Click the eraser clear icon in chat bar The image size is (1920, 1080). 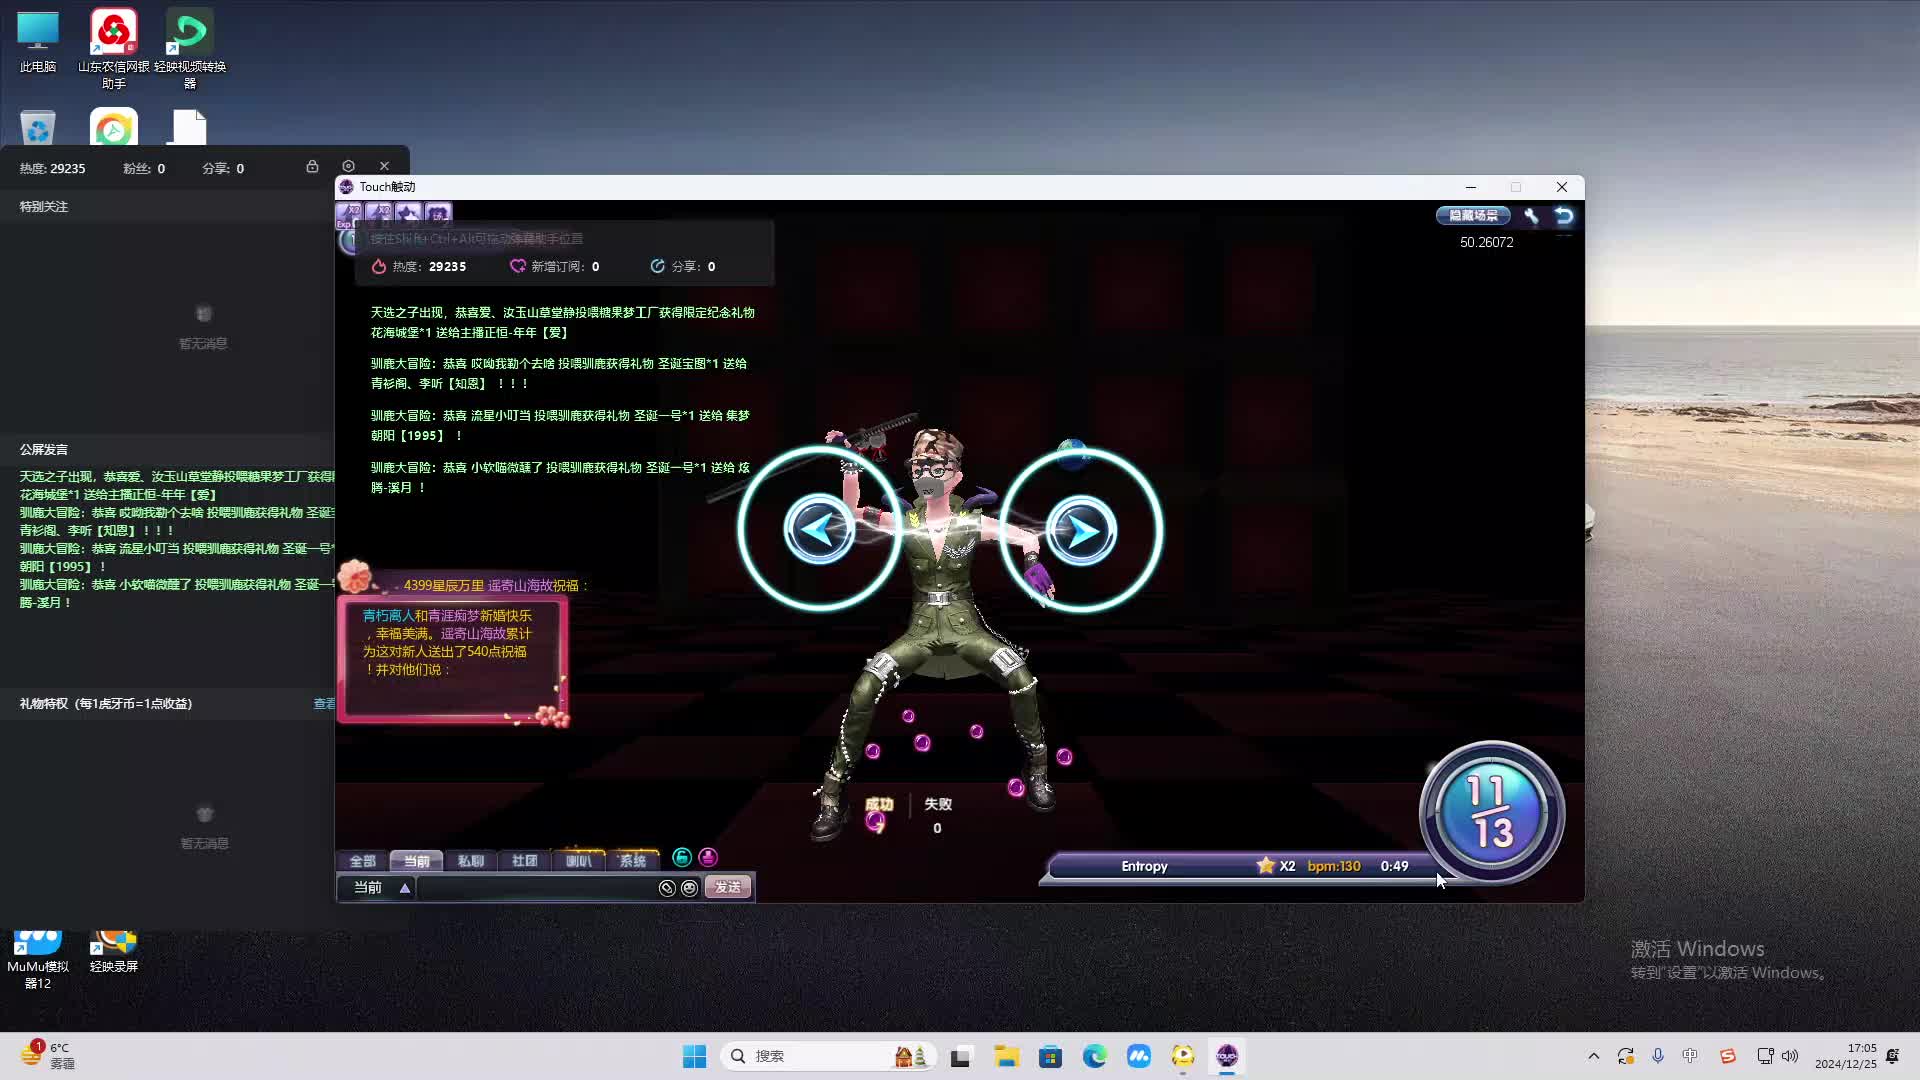coord(667,888)
